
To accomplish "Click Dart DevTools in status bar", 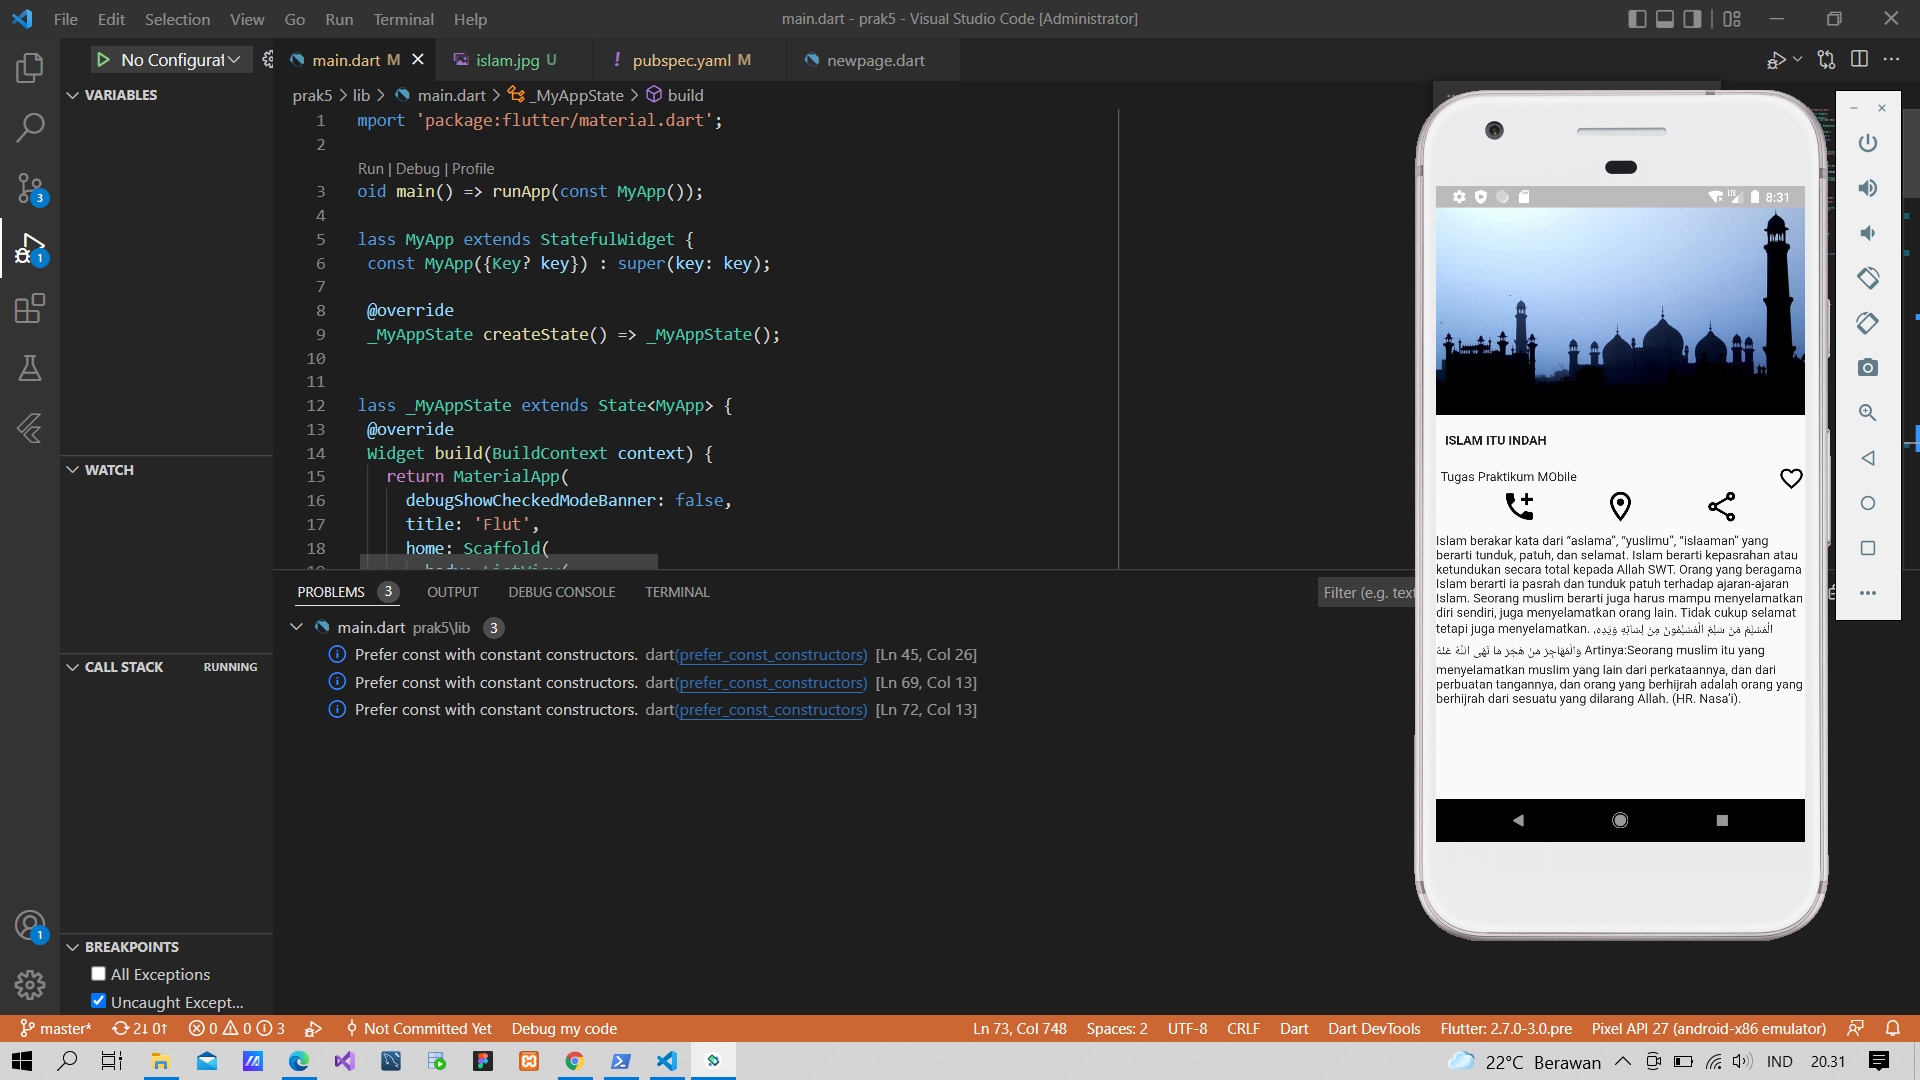I will pos(1374,1028).
